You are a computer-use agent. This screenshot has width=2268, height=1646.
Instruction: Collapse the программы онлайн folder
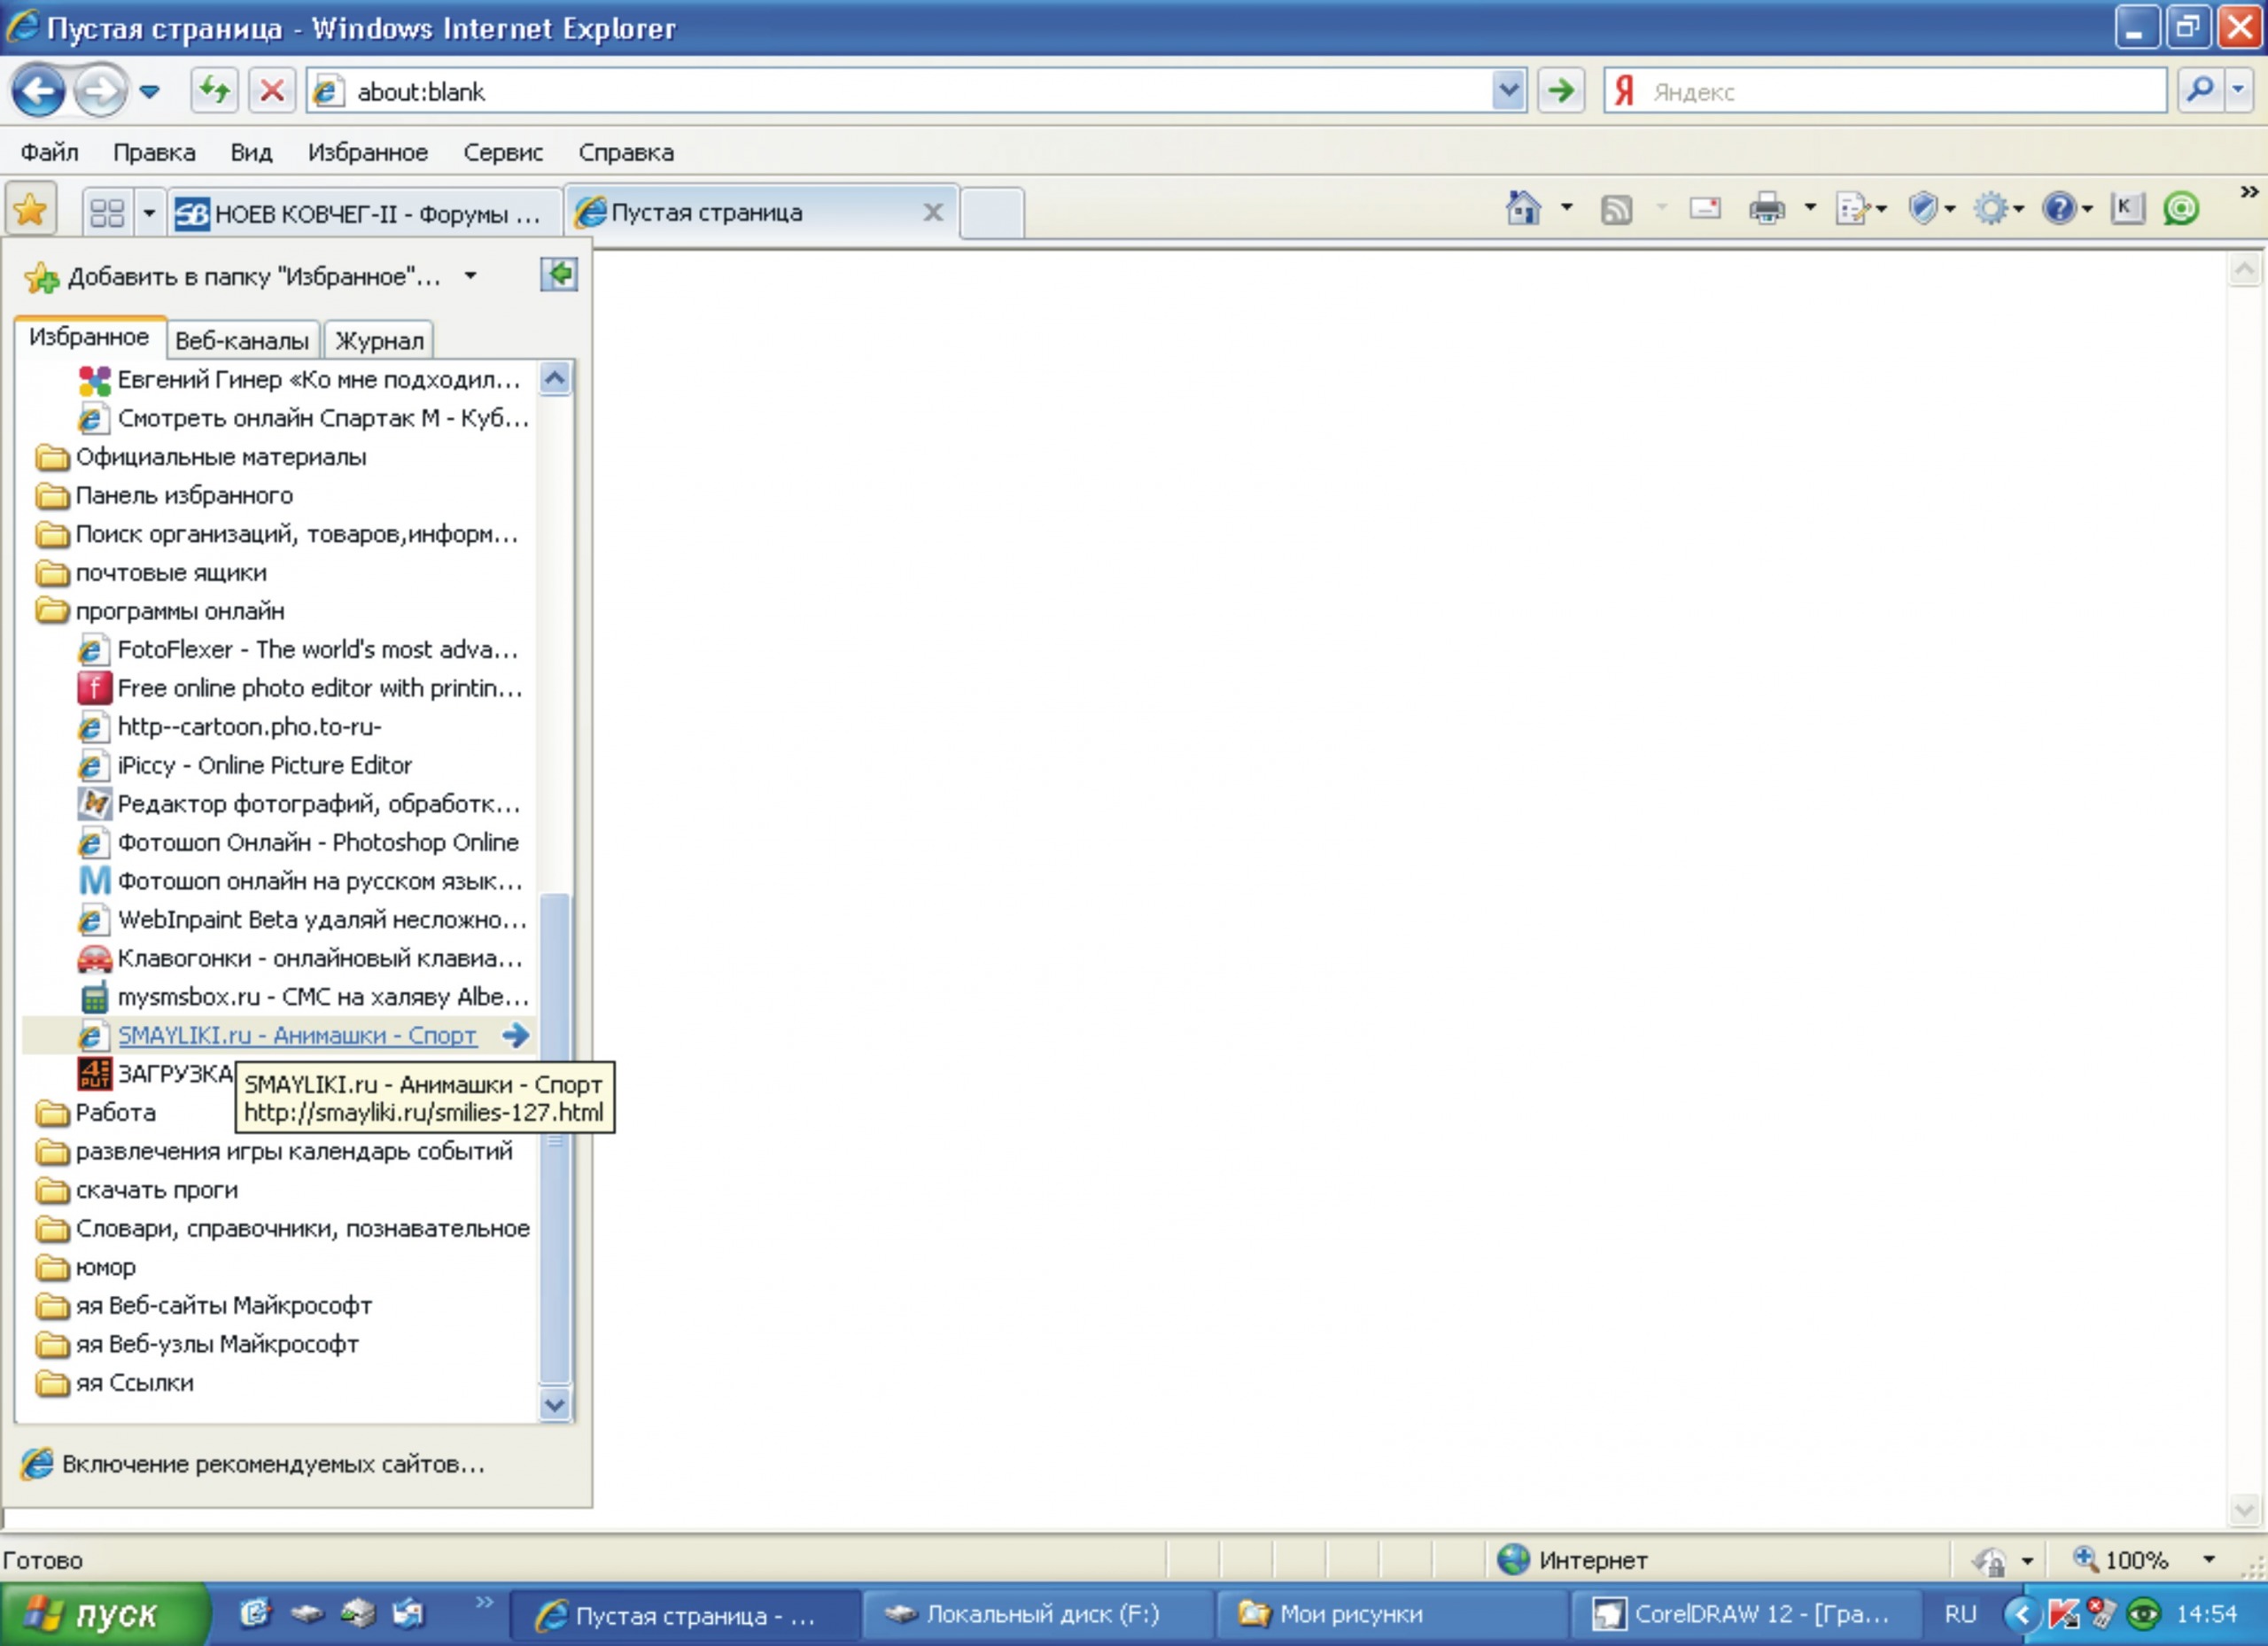[x=179, y=611]
